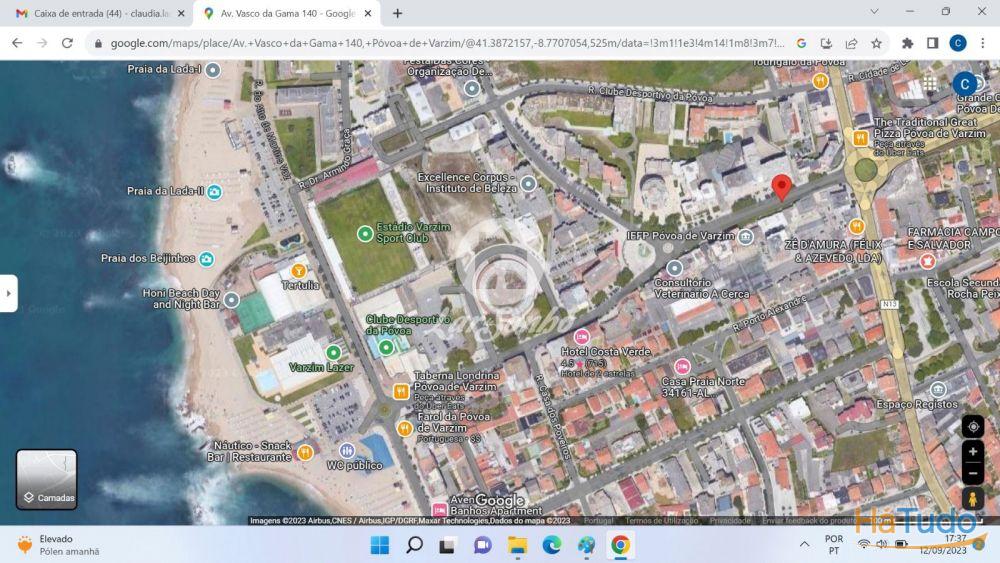Bookmark this page with star icon
The width and height of the screenshot is (1000, 563).
tap(876, 43)
